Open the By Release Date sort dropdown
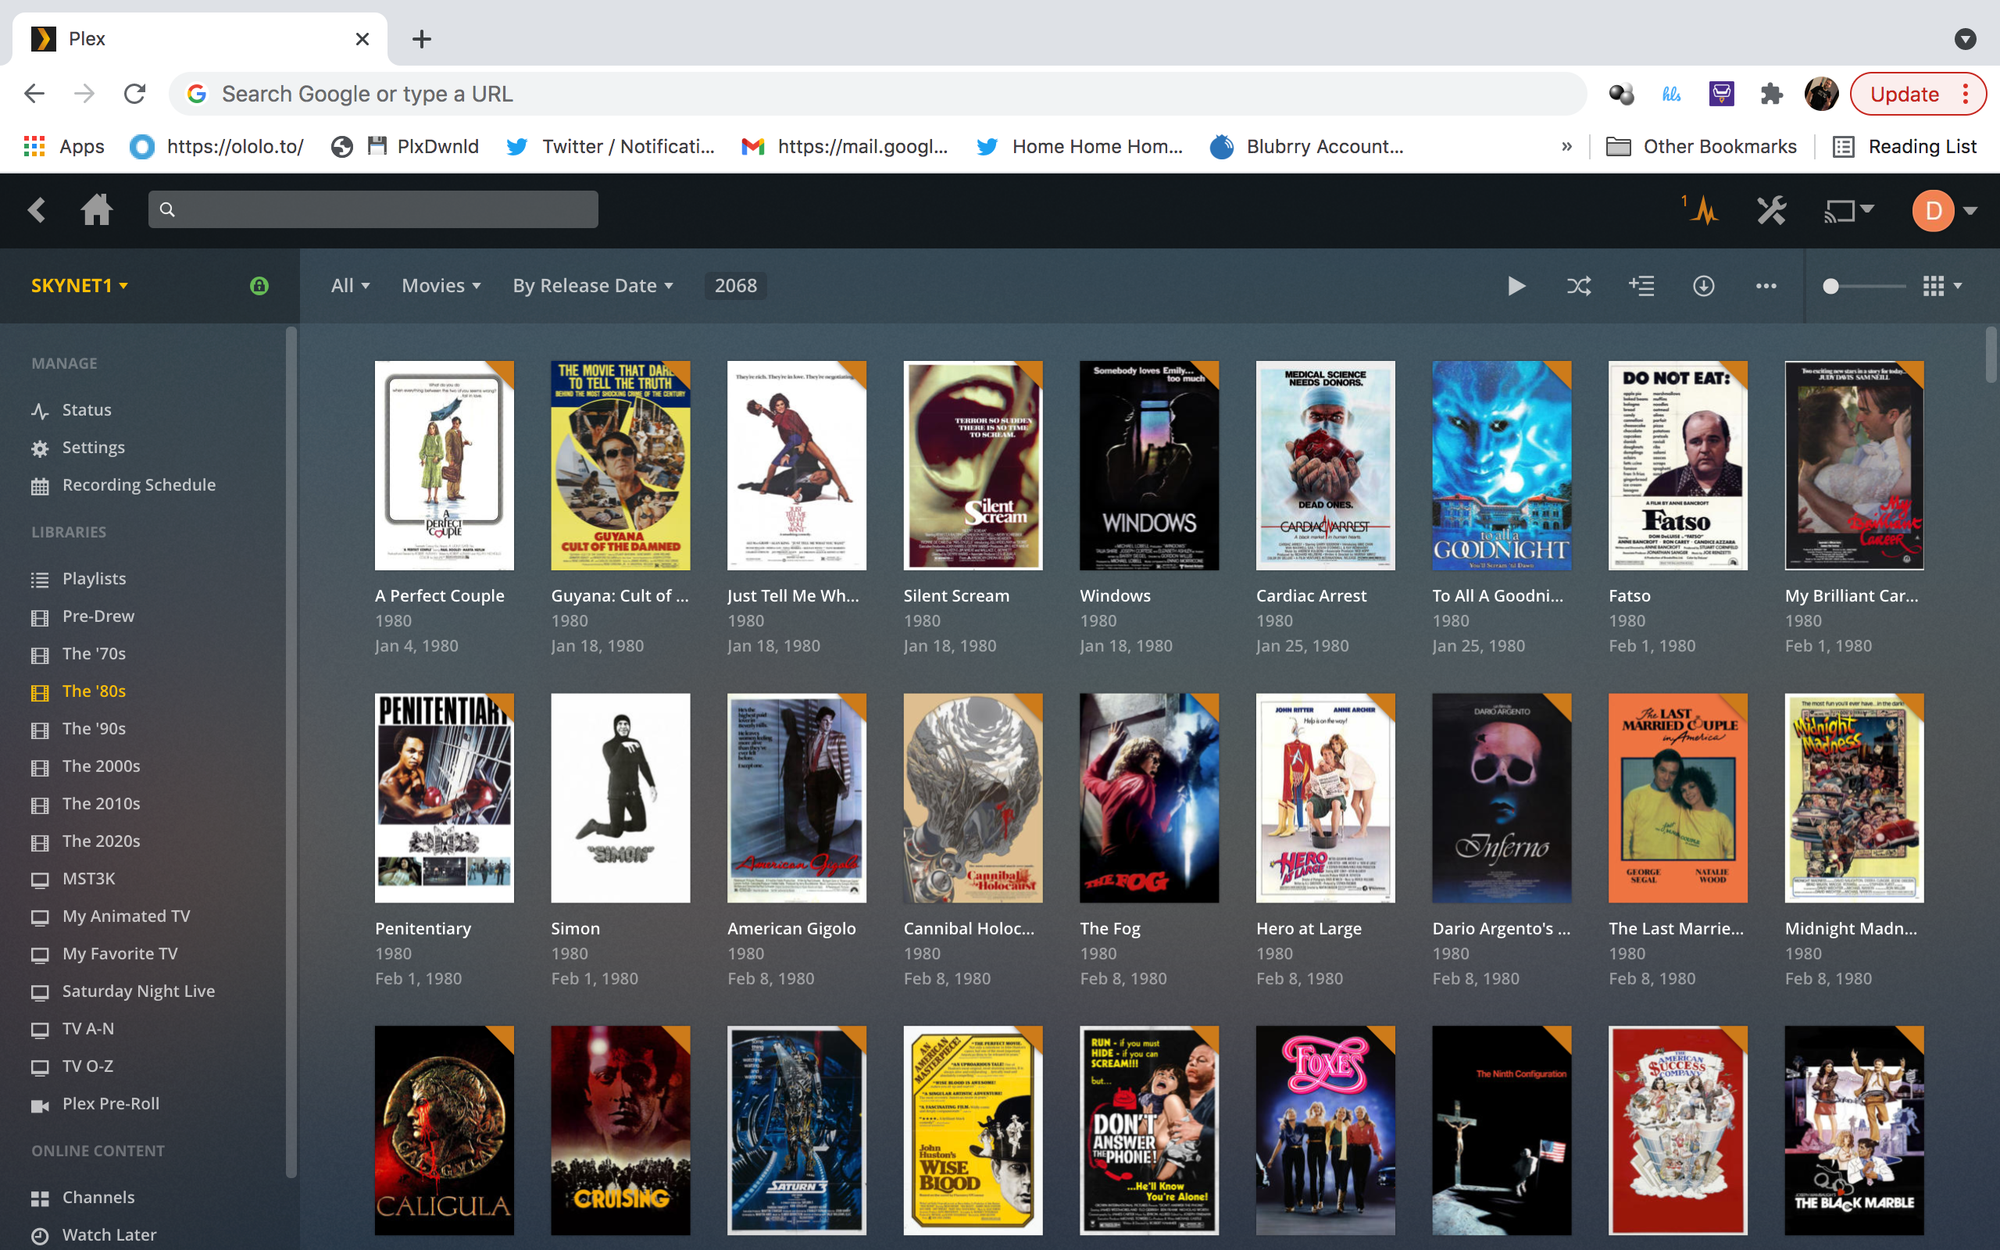 pos(593,286)
